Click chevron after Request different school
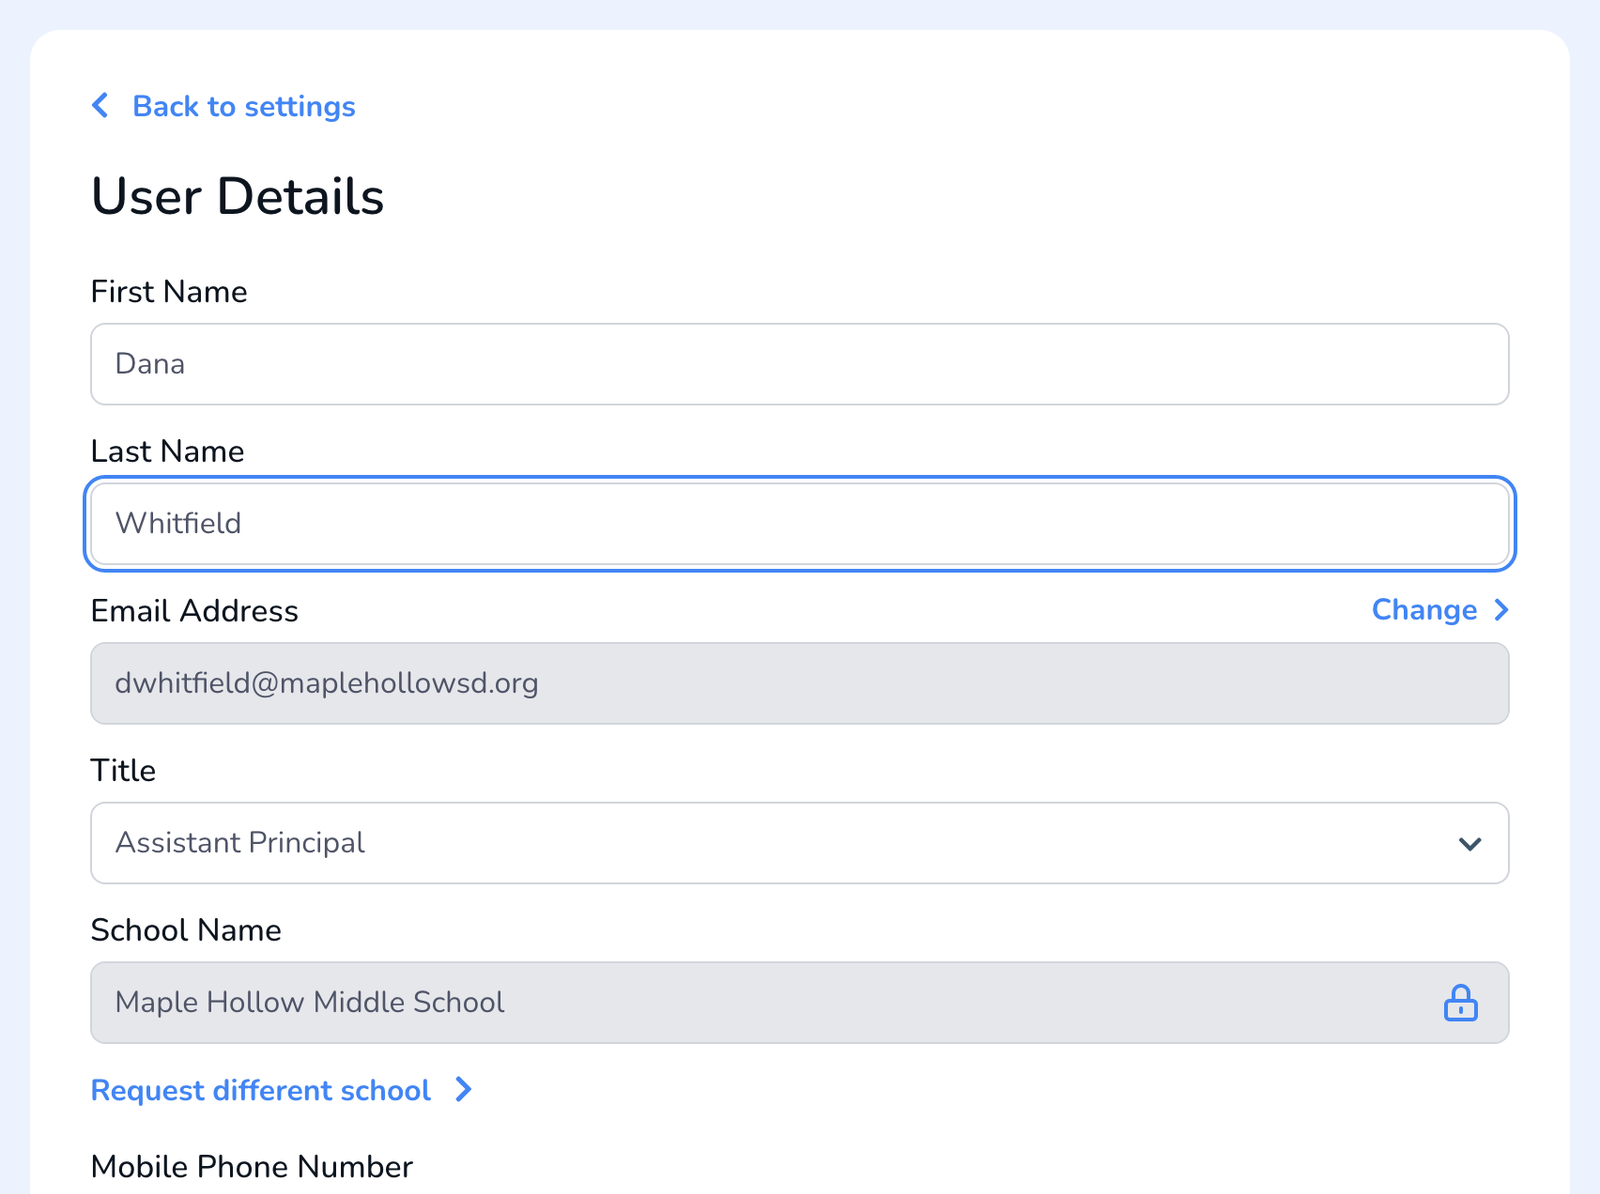The width and height of the screenshot is (1600, 1194). pyautogui.click(x=463, y=1090)
